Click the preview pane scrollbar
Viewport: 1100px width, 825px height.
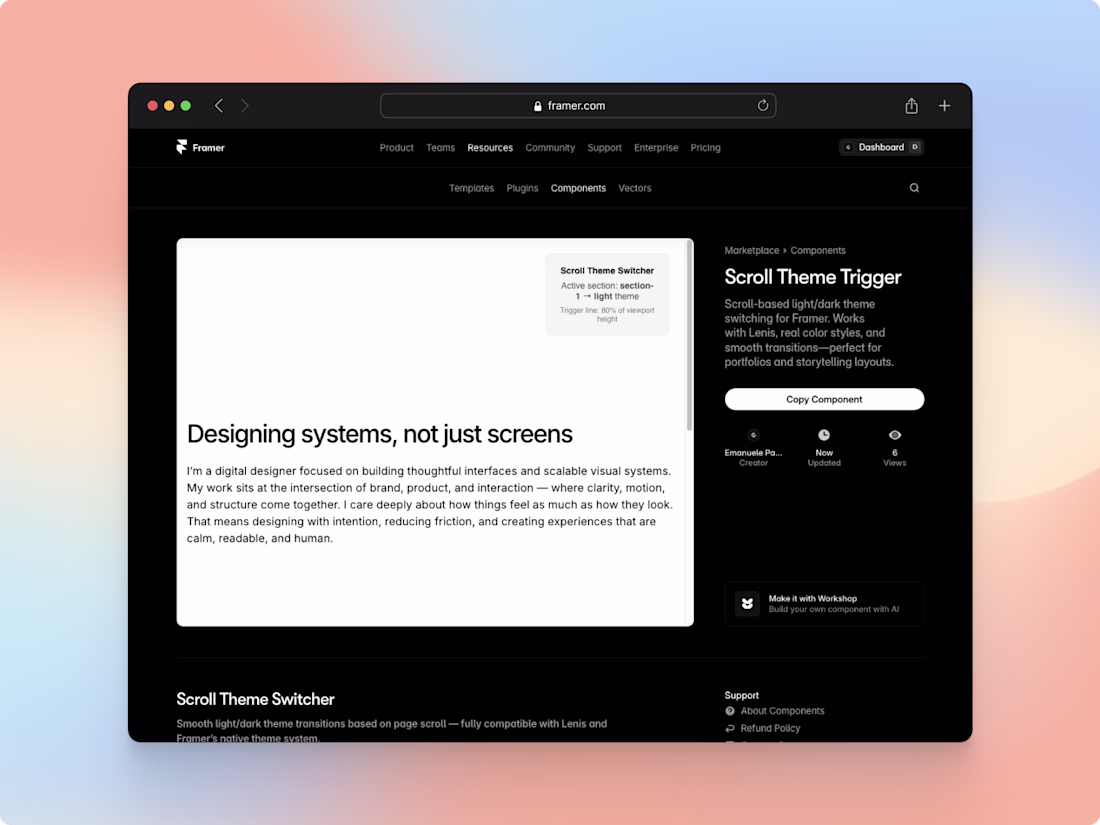pos(690,337)
